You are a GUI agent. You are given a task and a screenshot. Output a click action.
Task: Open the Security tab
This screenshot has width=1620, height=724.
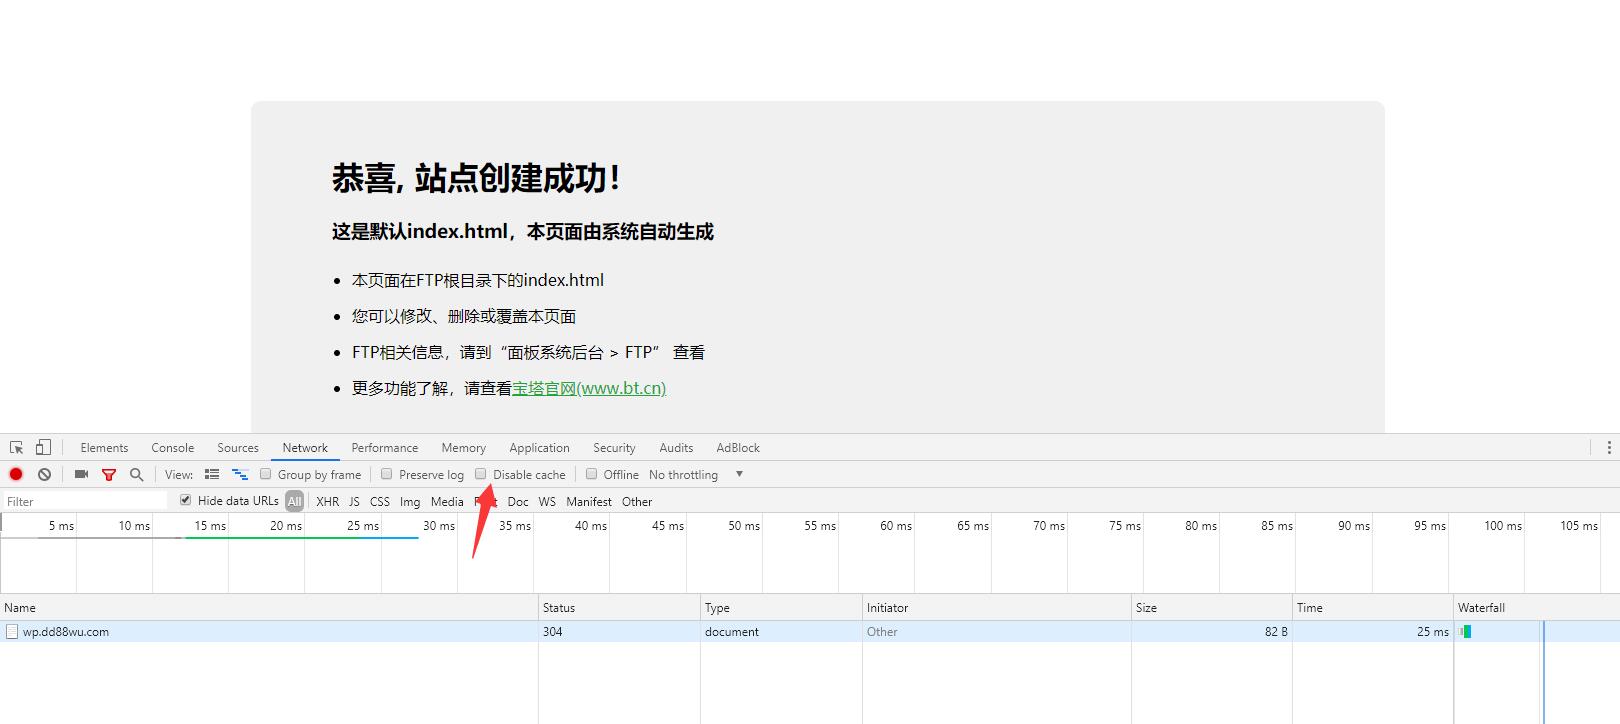coord(614,448)
